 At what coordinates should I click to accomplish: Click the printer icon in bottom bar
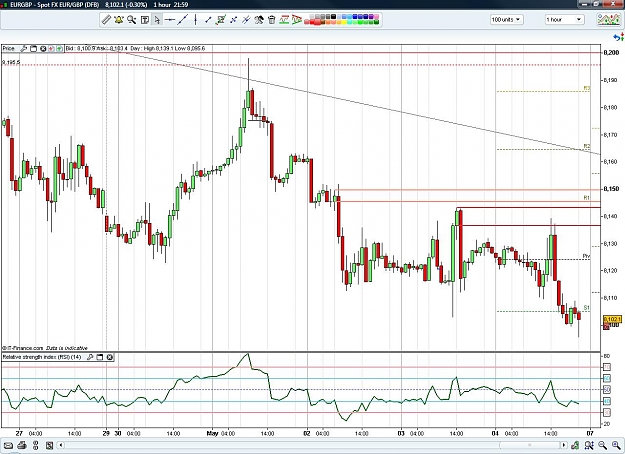pyautogui.click(x=22, y=445)
